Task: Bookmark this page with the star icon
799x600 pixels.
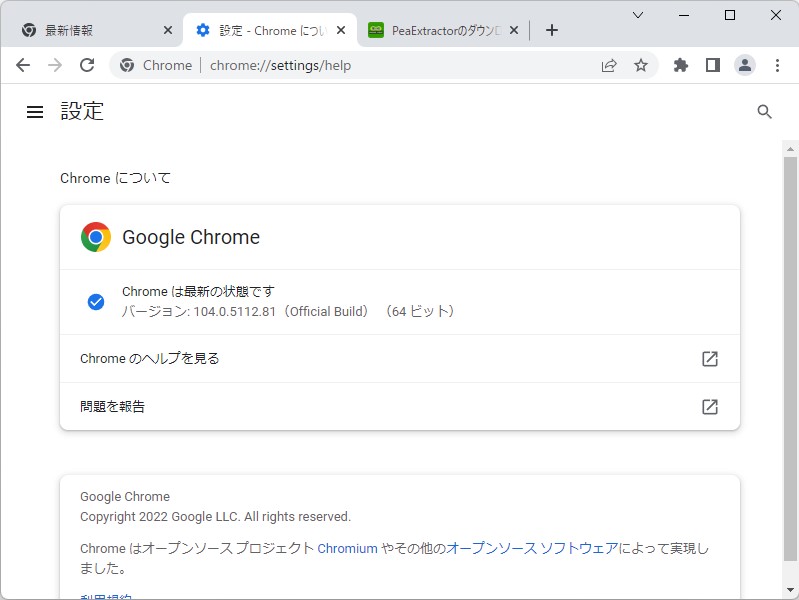Action: (x=641, y=65)
